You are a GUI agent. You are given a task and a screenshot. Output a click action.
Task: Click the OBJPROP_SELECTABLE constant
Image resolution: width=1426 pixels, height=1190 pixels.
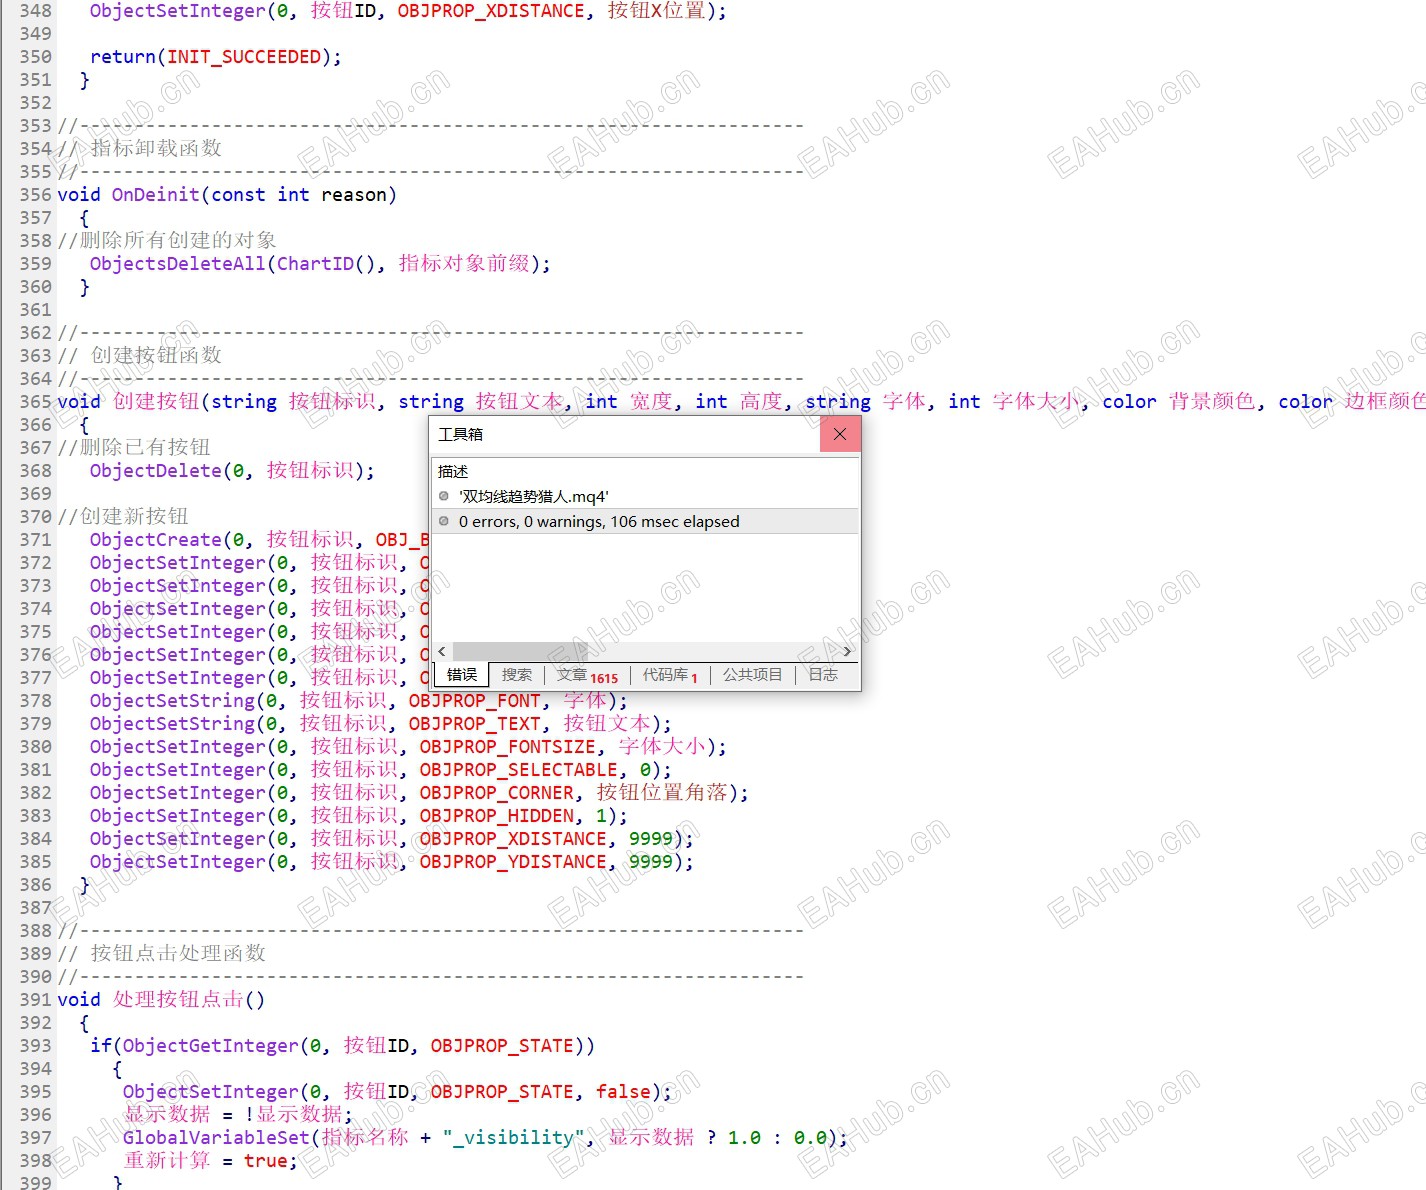pos(519,770)
